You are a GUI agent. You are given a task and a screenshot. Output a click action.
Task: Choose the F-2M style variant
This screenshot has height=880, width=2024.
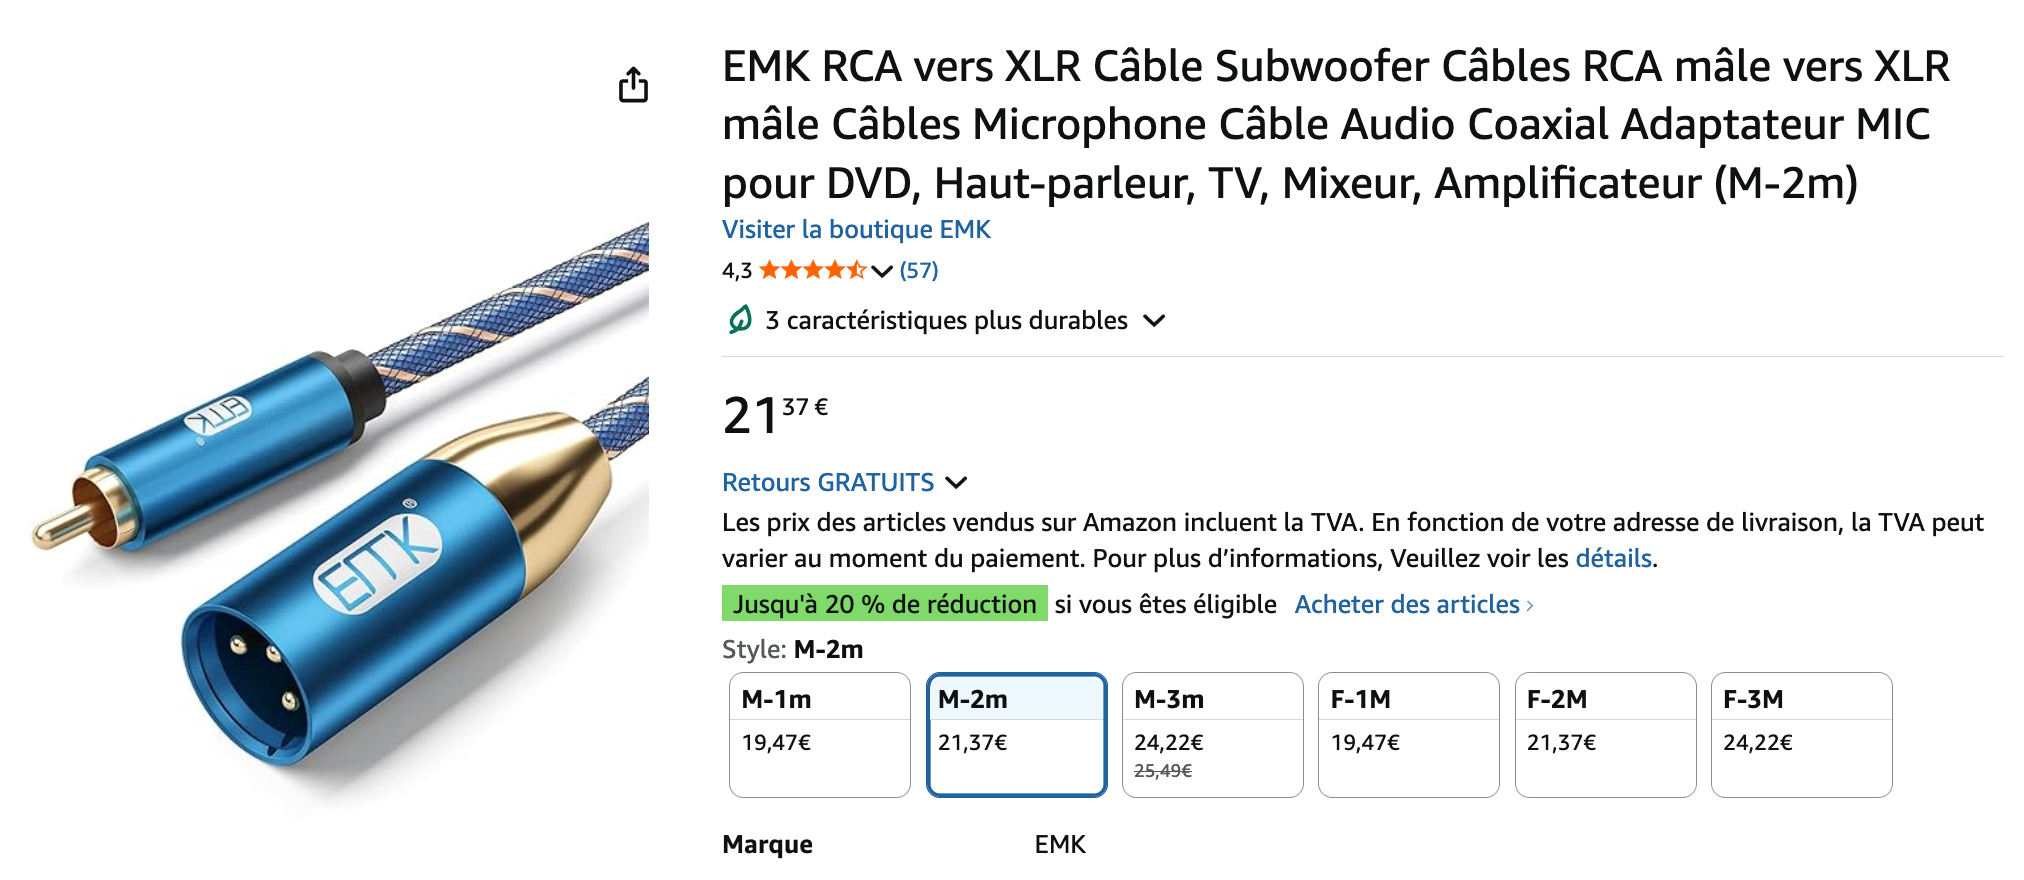1605,735
